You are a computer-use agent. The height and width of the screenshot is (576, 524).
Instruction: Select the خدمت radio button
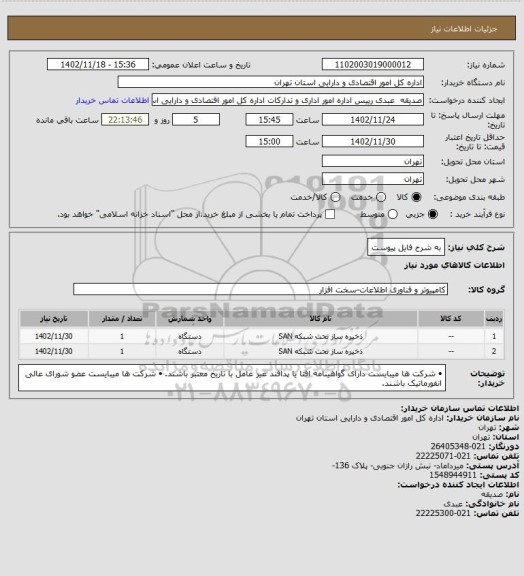pos(381,197)
